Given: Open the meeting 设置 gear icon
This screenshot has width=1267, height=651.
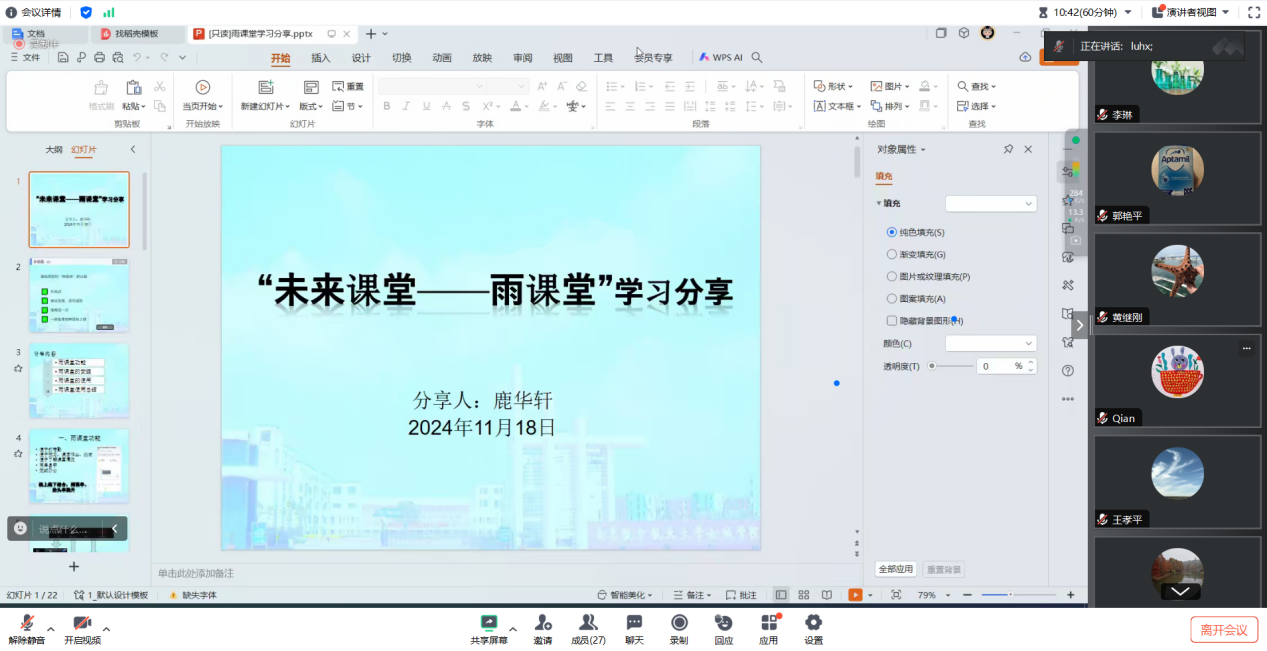Looking at the screenshot, I should click(813, 623).
